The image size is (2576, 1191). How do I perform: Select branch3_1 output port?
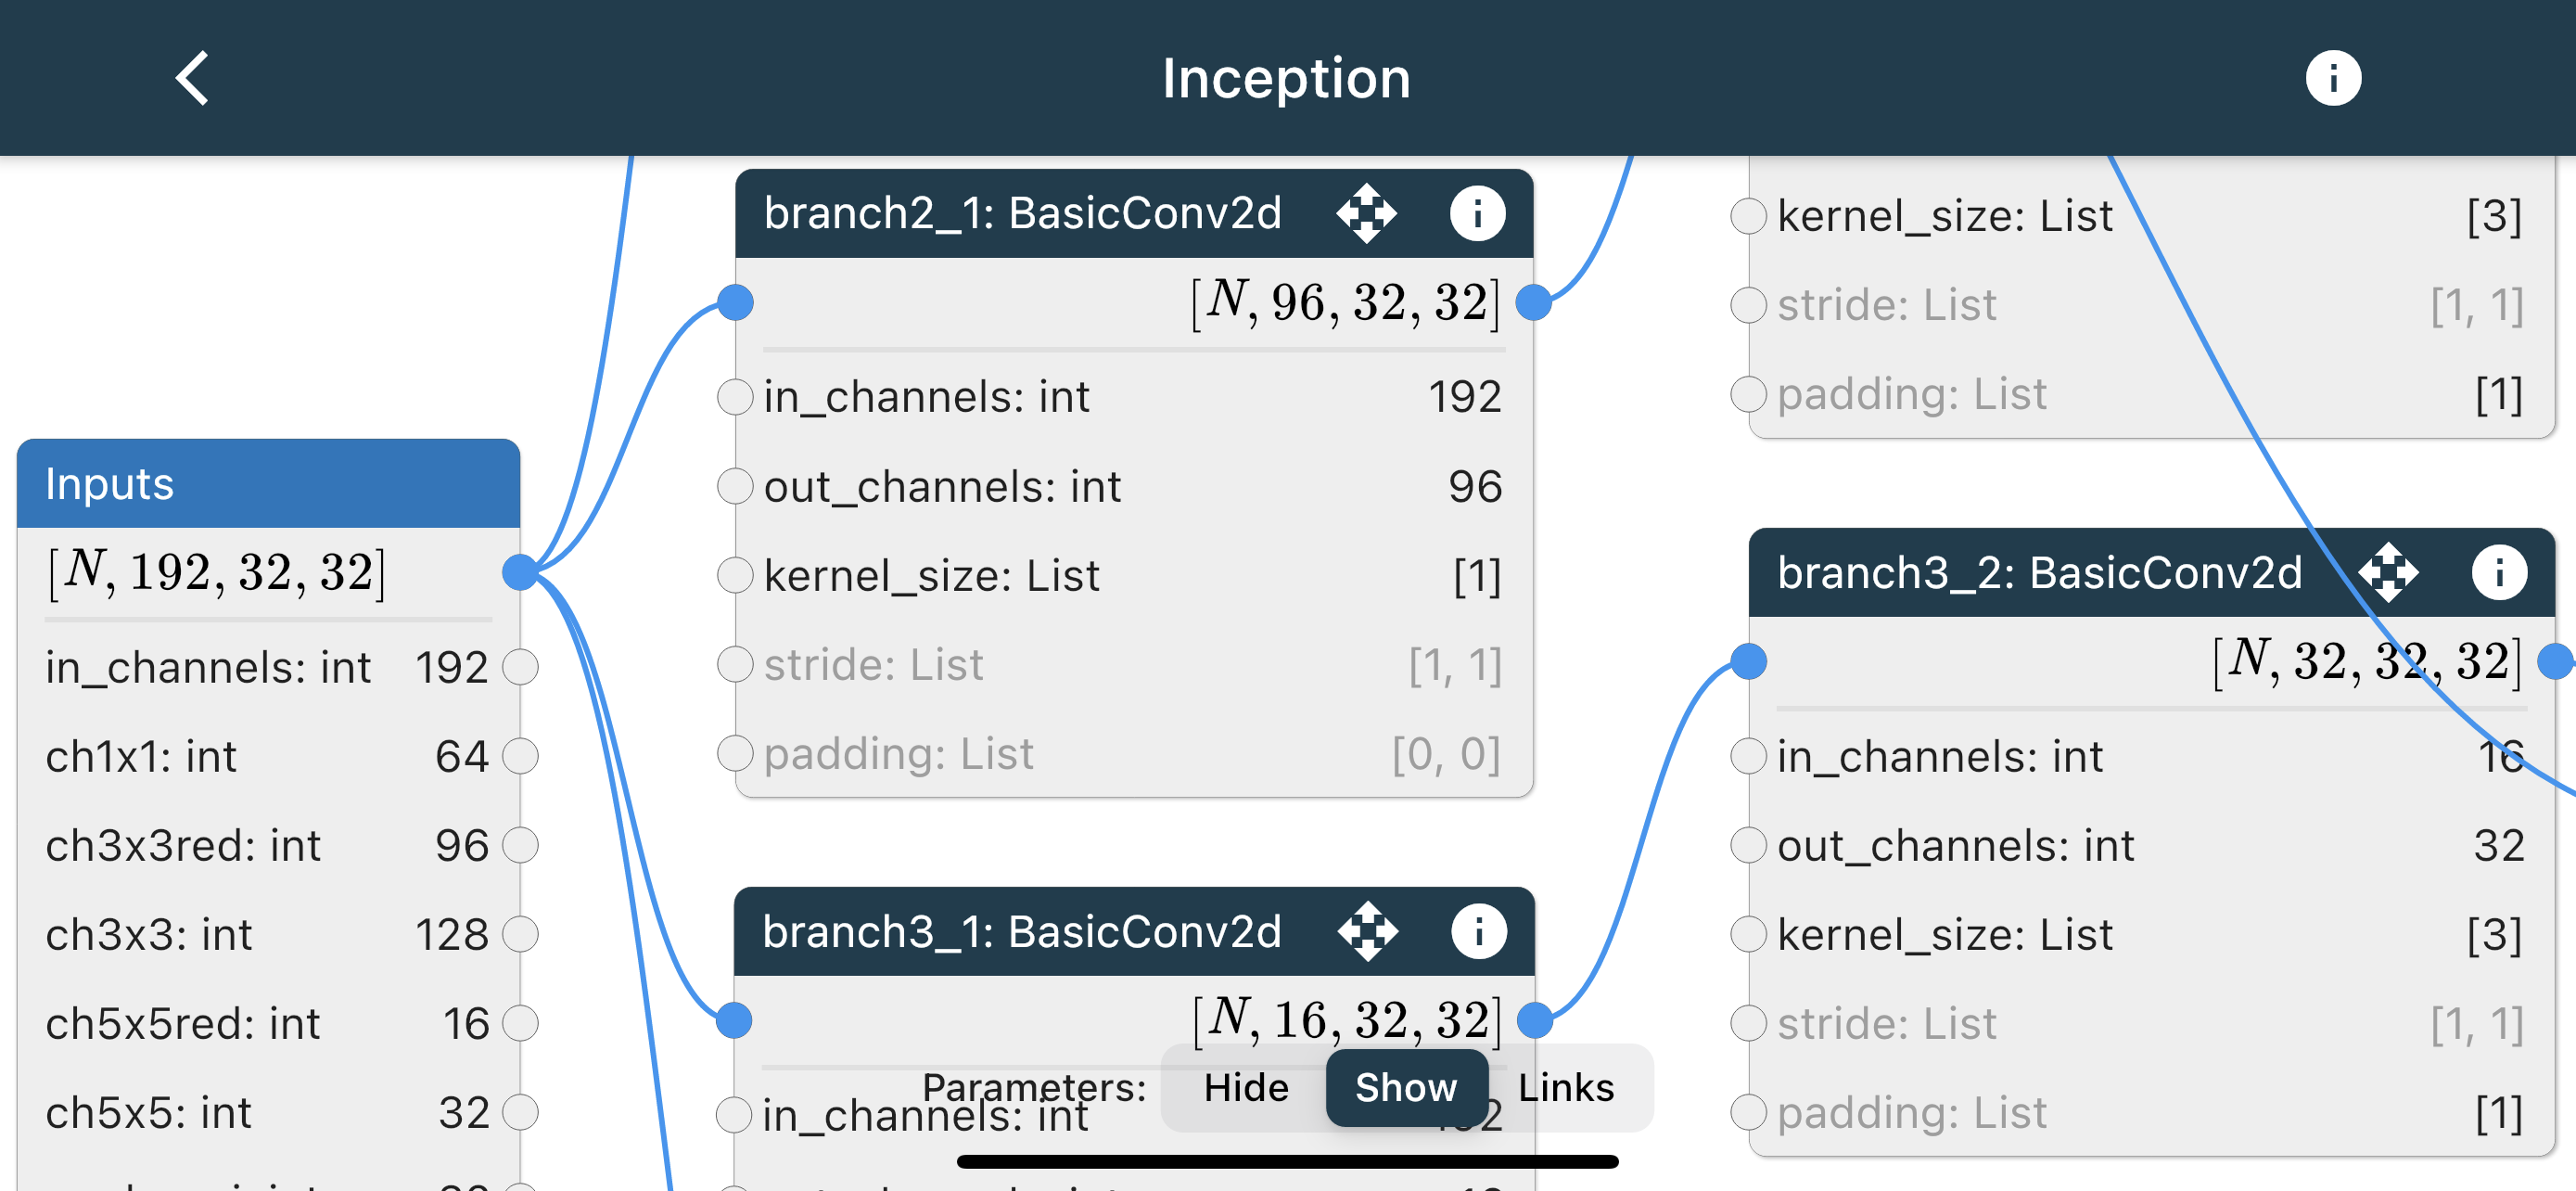click(1534, 1020)
